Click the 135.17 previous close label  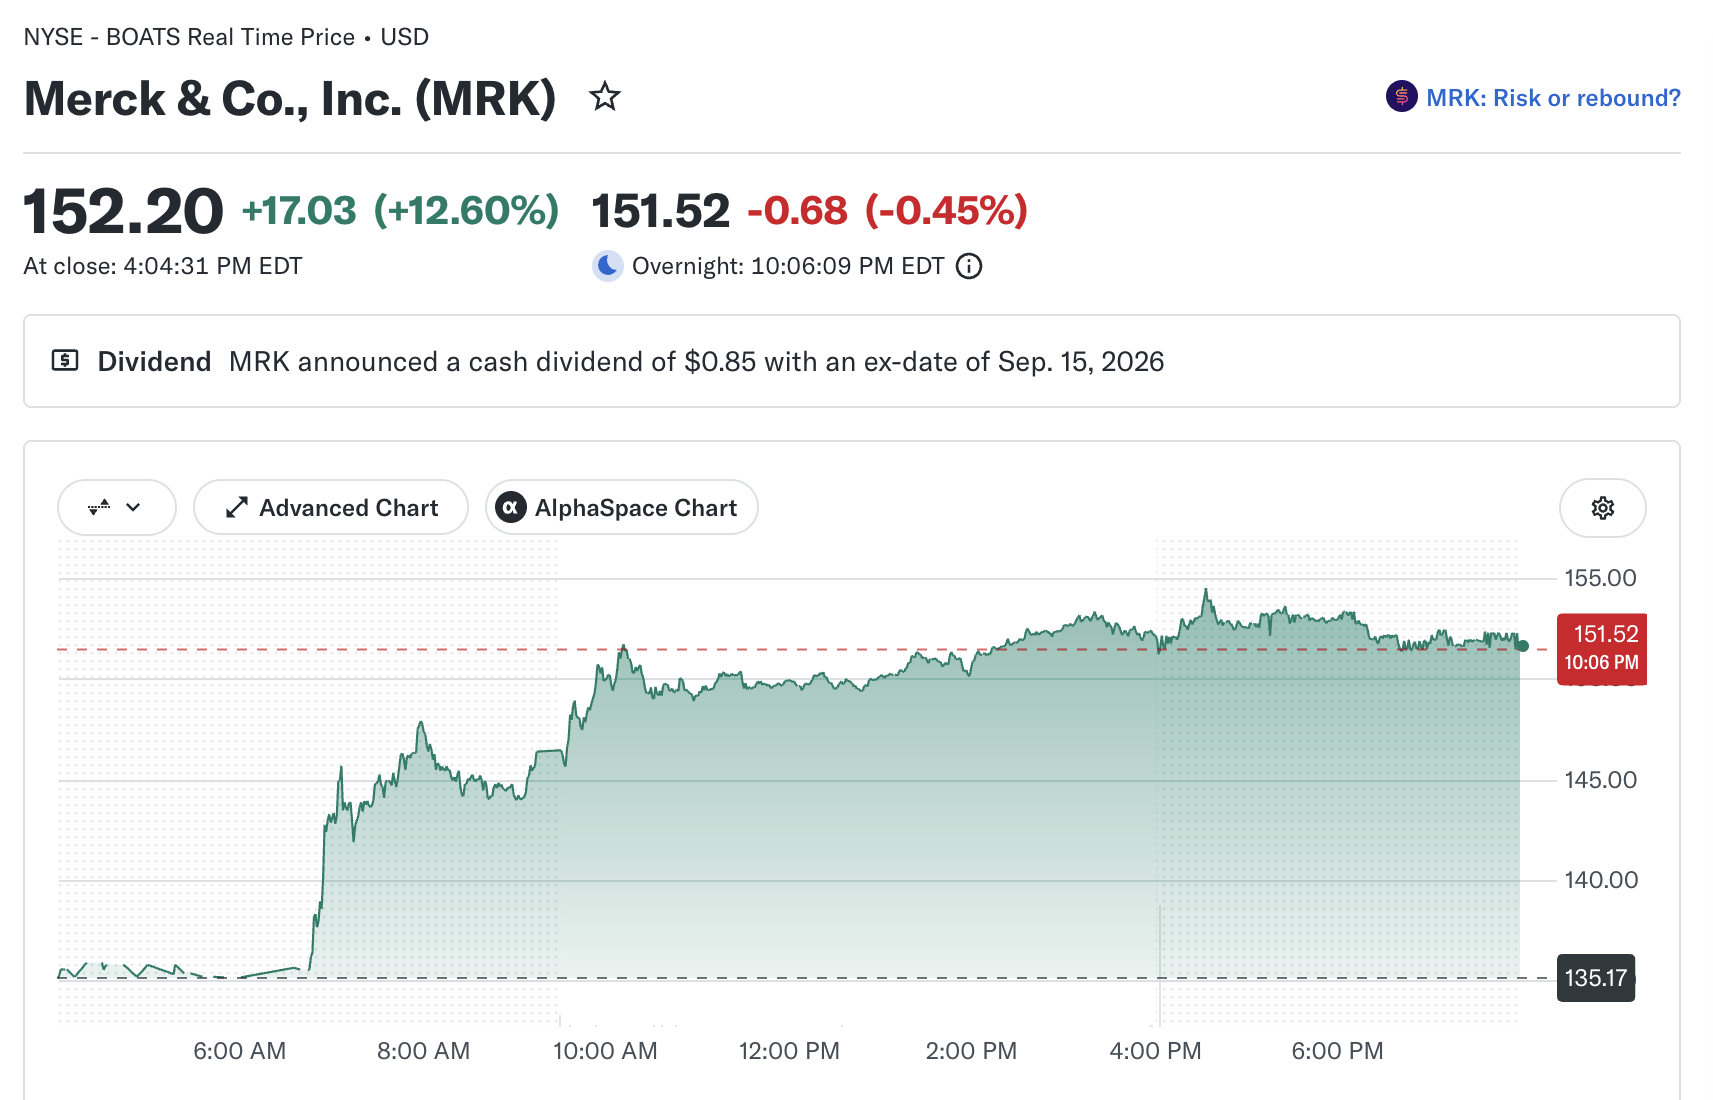pos(1596,978)
